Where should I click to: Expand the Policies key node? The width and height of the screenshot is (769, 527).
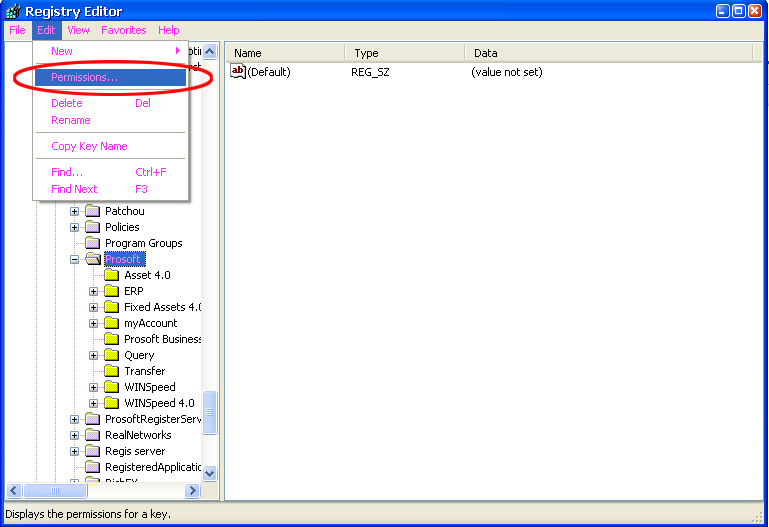75,227
